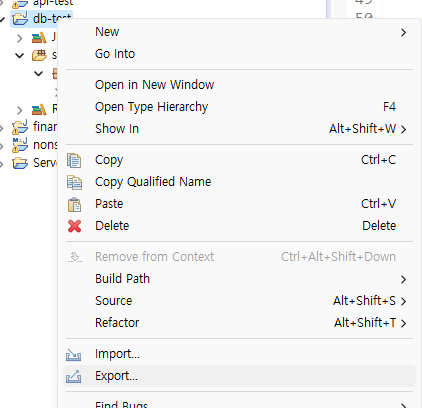This screenshot has width=422, height=408.
Task: Click the Alt+Shift+W shortcut text
Action: click(x=363, y=129)
